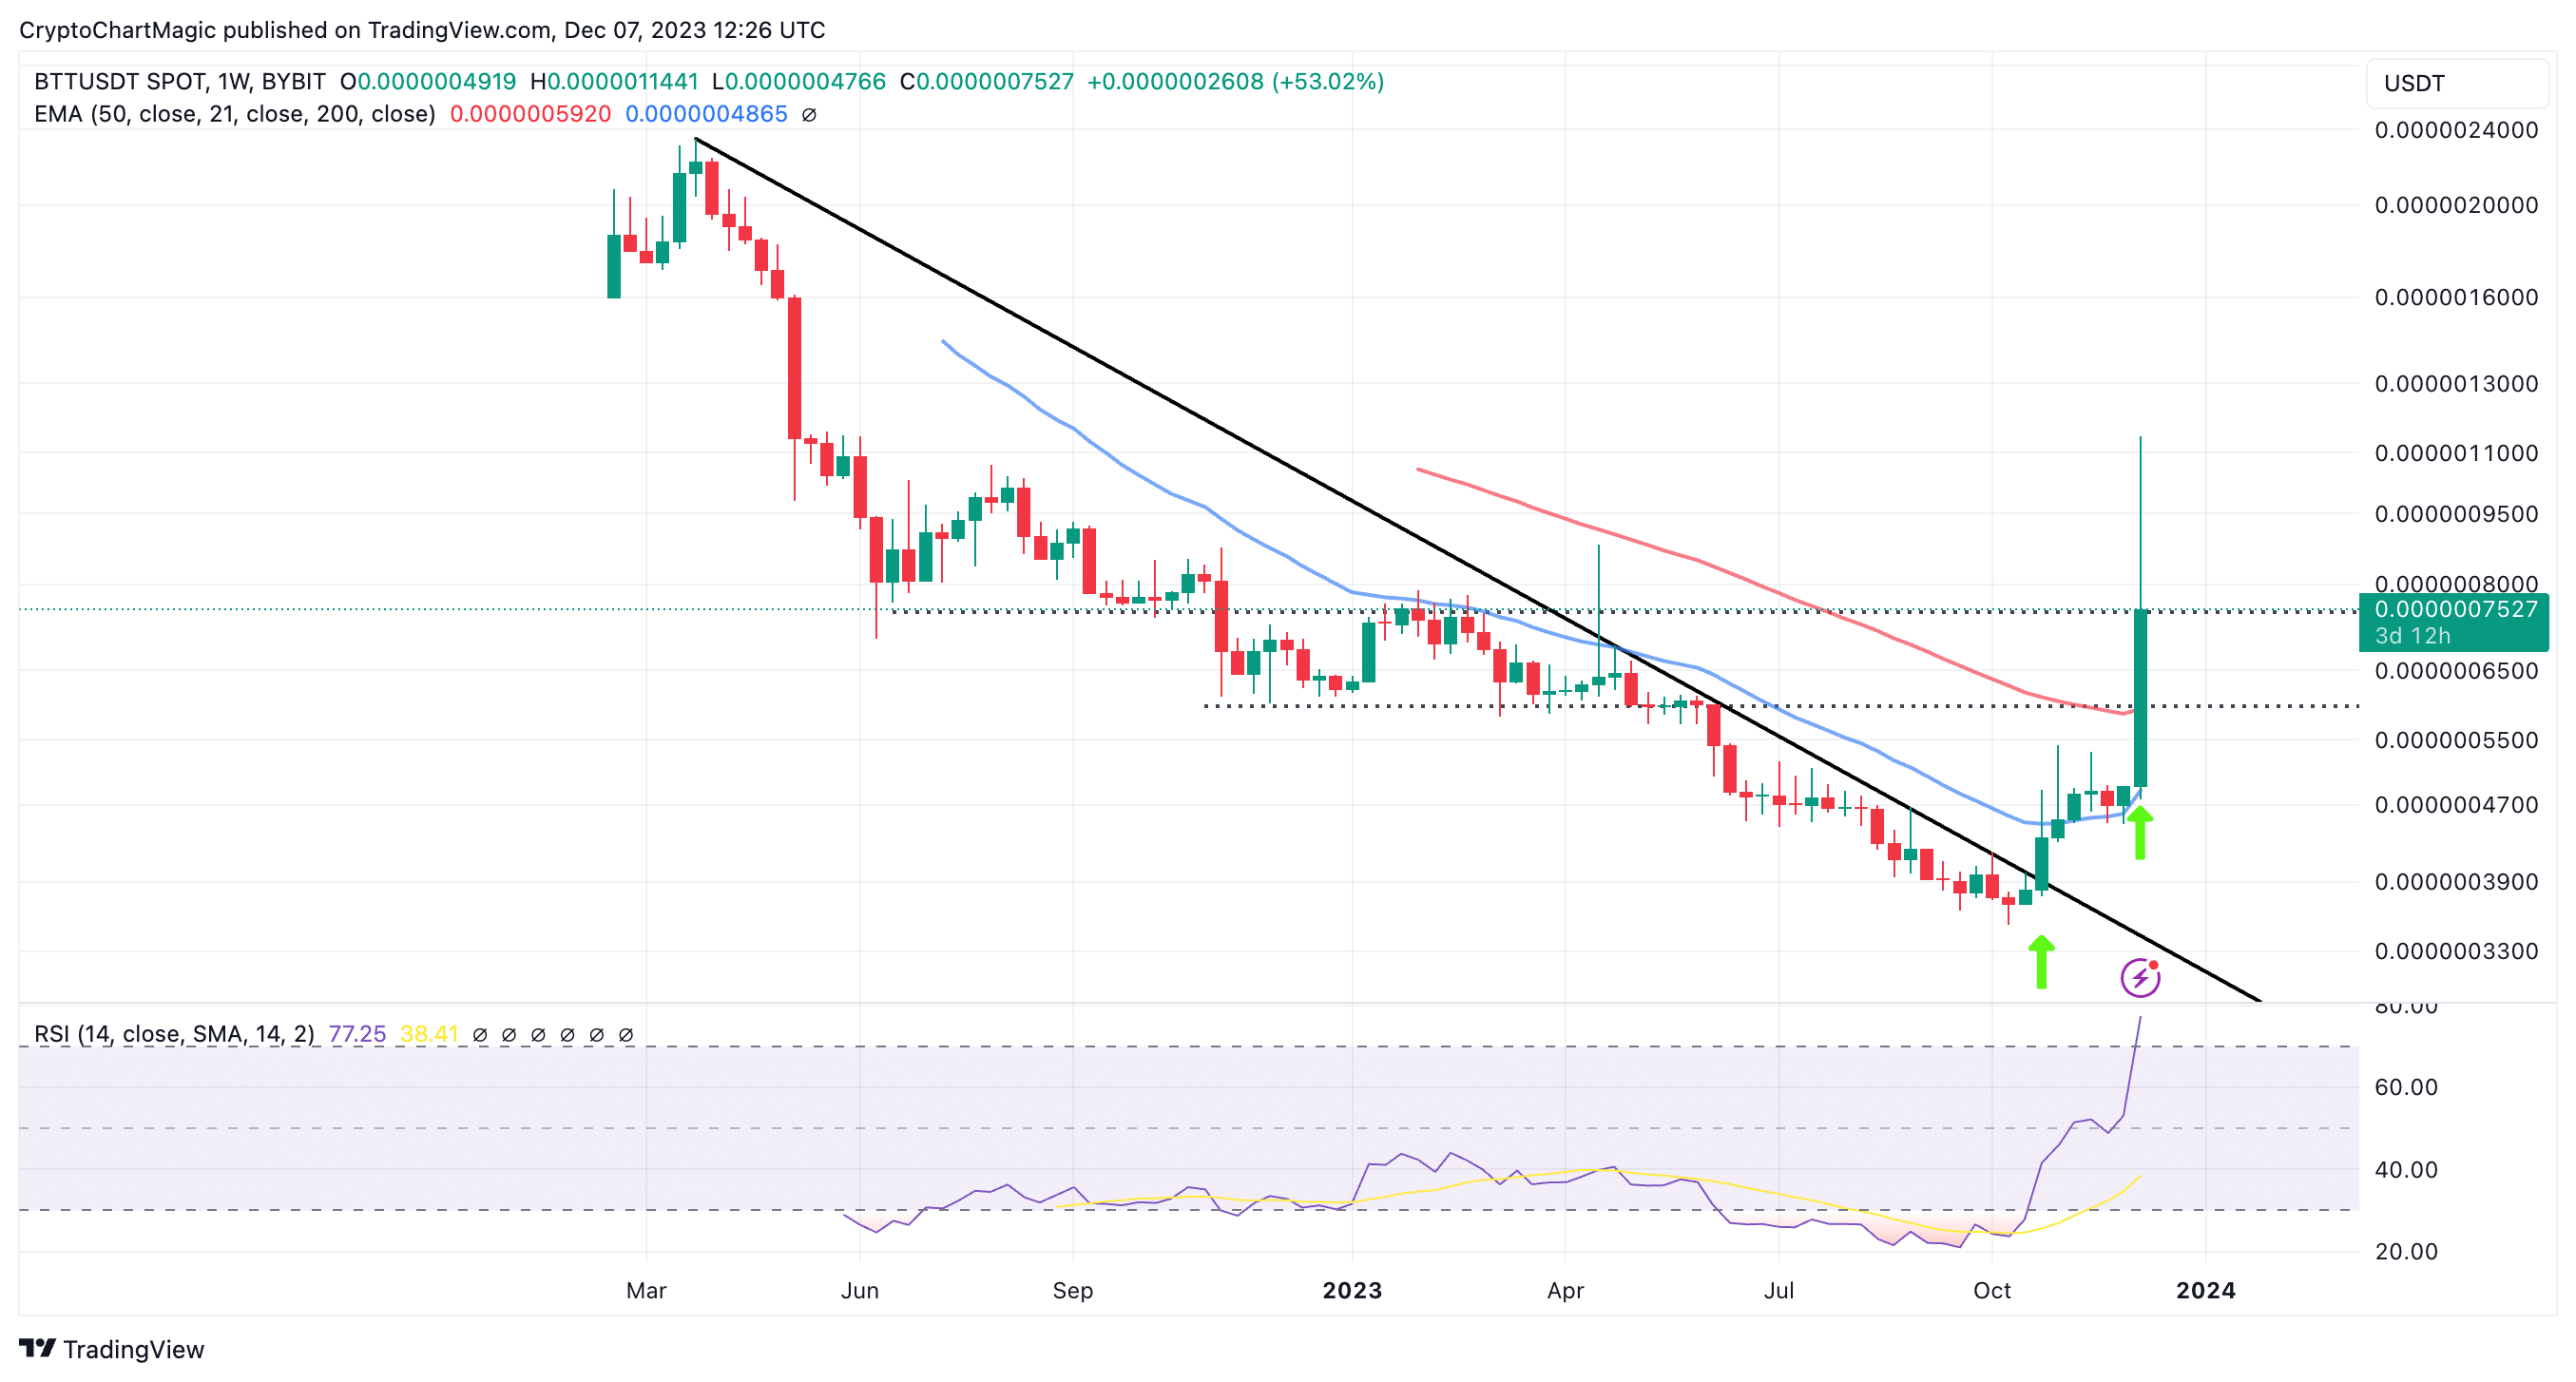Image resolution: width=2576 pixels, height=1382 pixels.
Task: Click the Sep label on the time axis
Action: 1073,1290
